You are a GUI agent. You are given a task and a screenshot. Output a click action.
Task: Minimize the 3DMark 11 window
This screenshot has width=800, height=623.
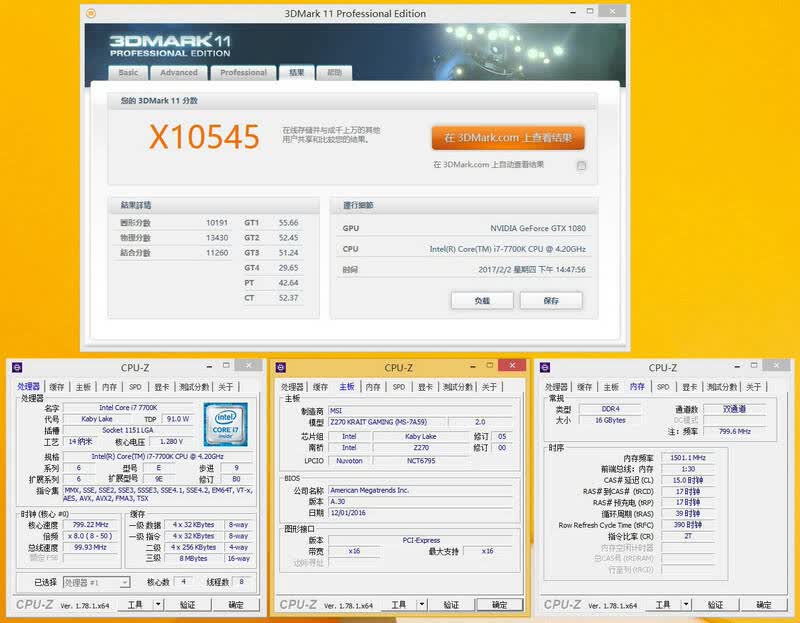573,12
